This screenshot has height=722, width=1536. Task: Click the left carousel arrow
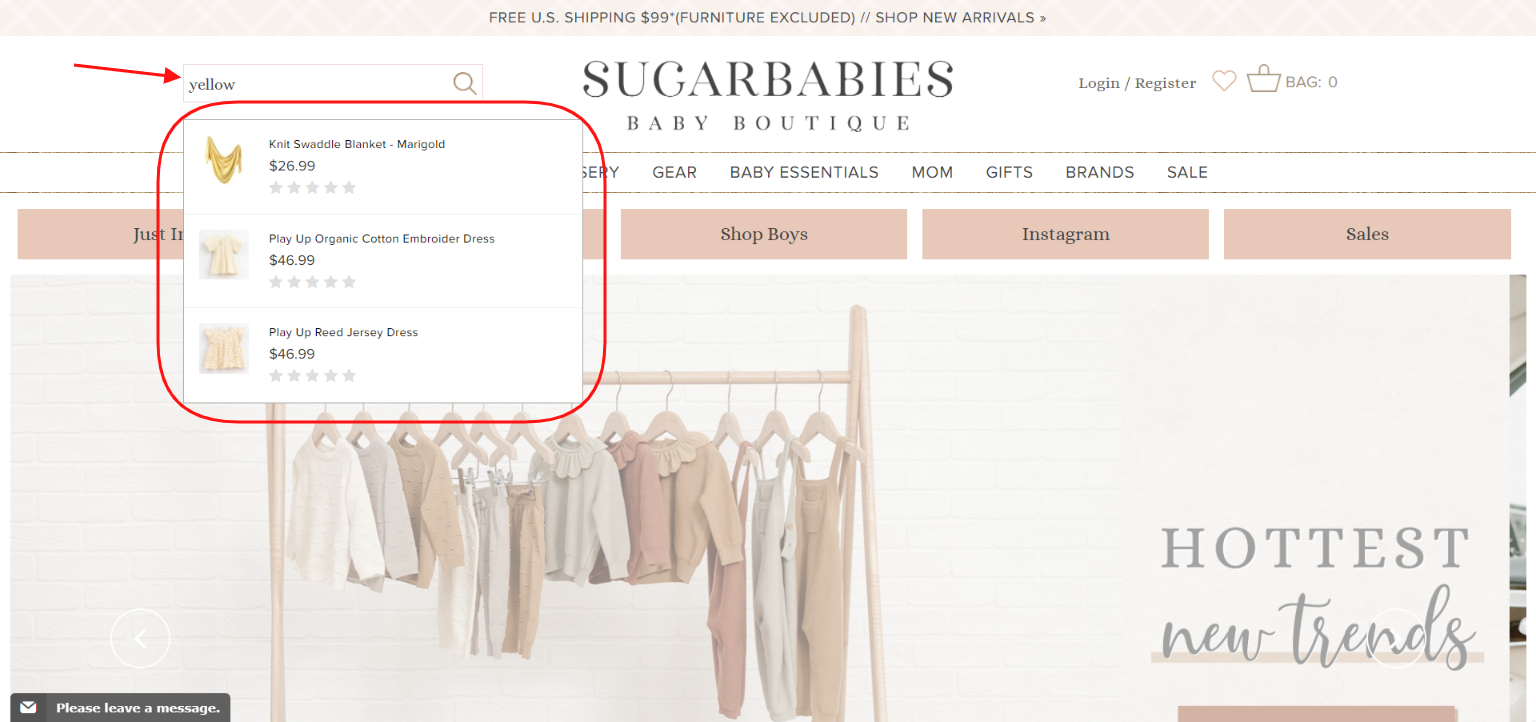(140, 637)
